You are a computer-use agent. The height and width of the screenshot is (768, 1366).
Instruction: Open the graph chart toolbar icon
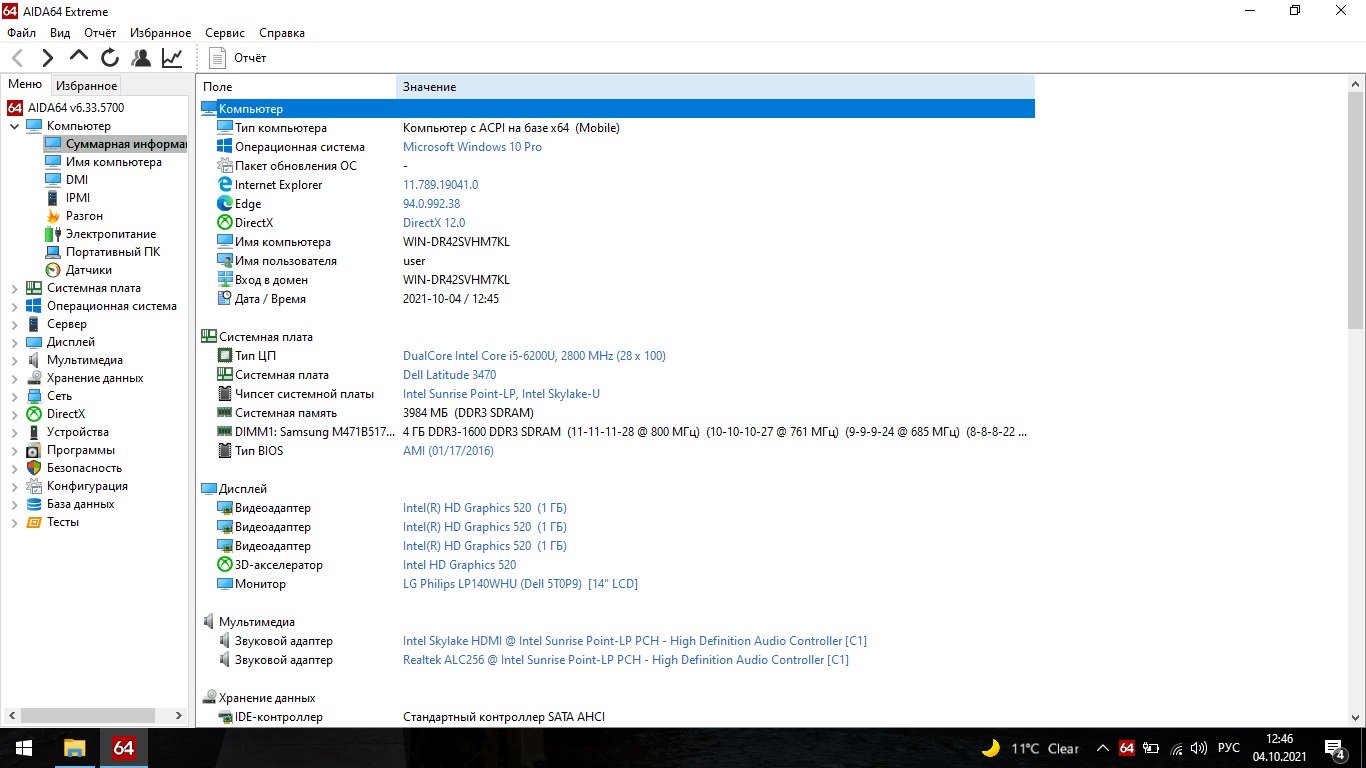172,58
